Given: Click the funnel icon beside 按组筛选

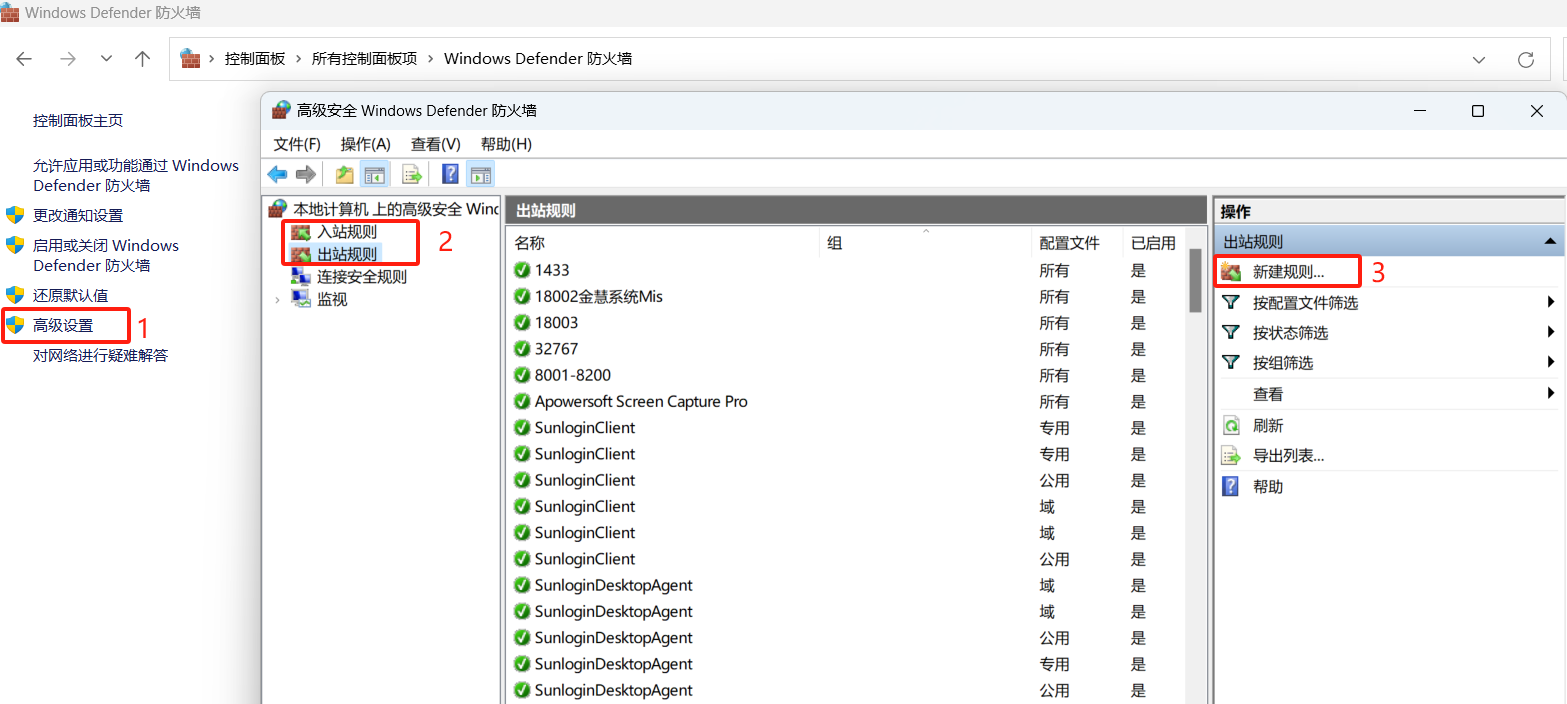Looking at the screenshot, I should coord(1232,362).
